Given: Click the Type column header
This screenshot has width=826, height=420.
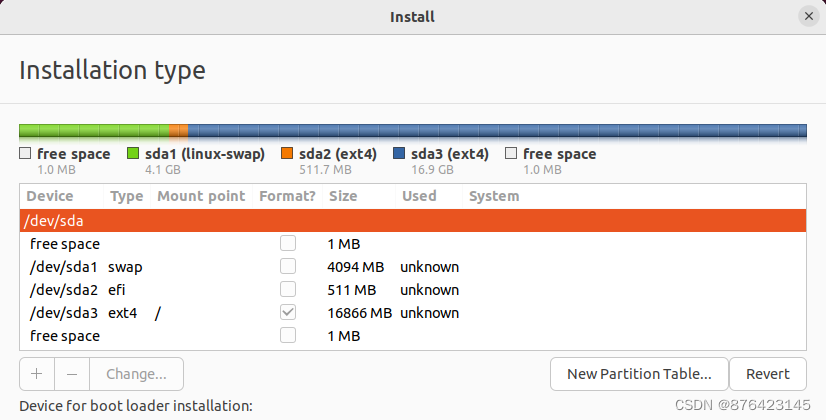Looking at the screenshot, I should point(127,196).
